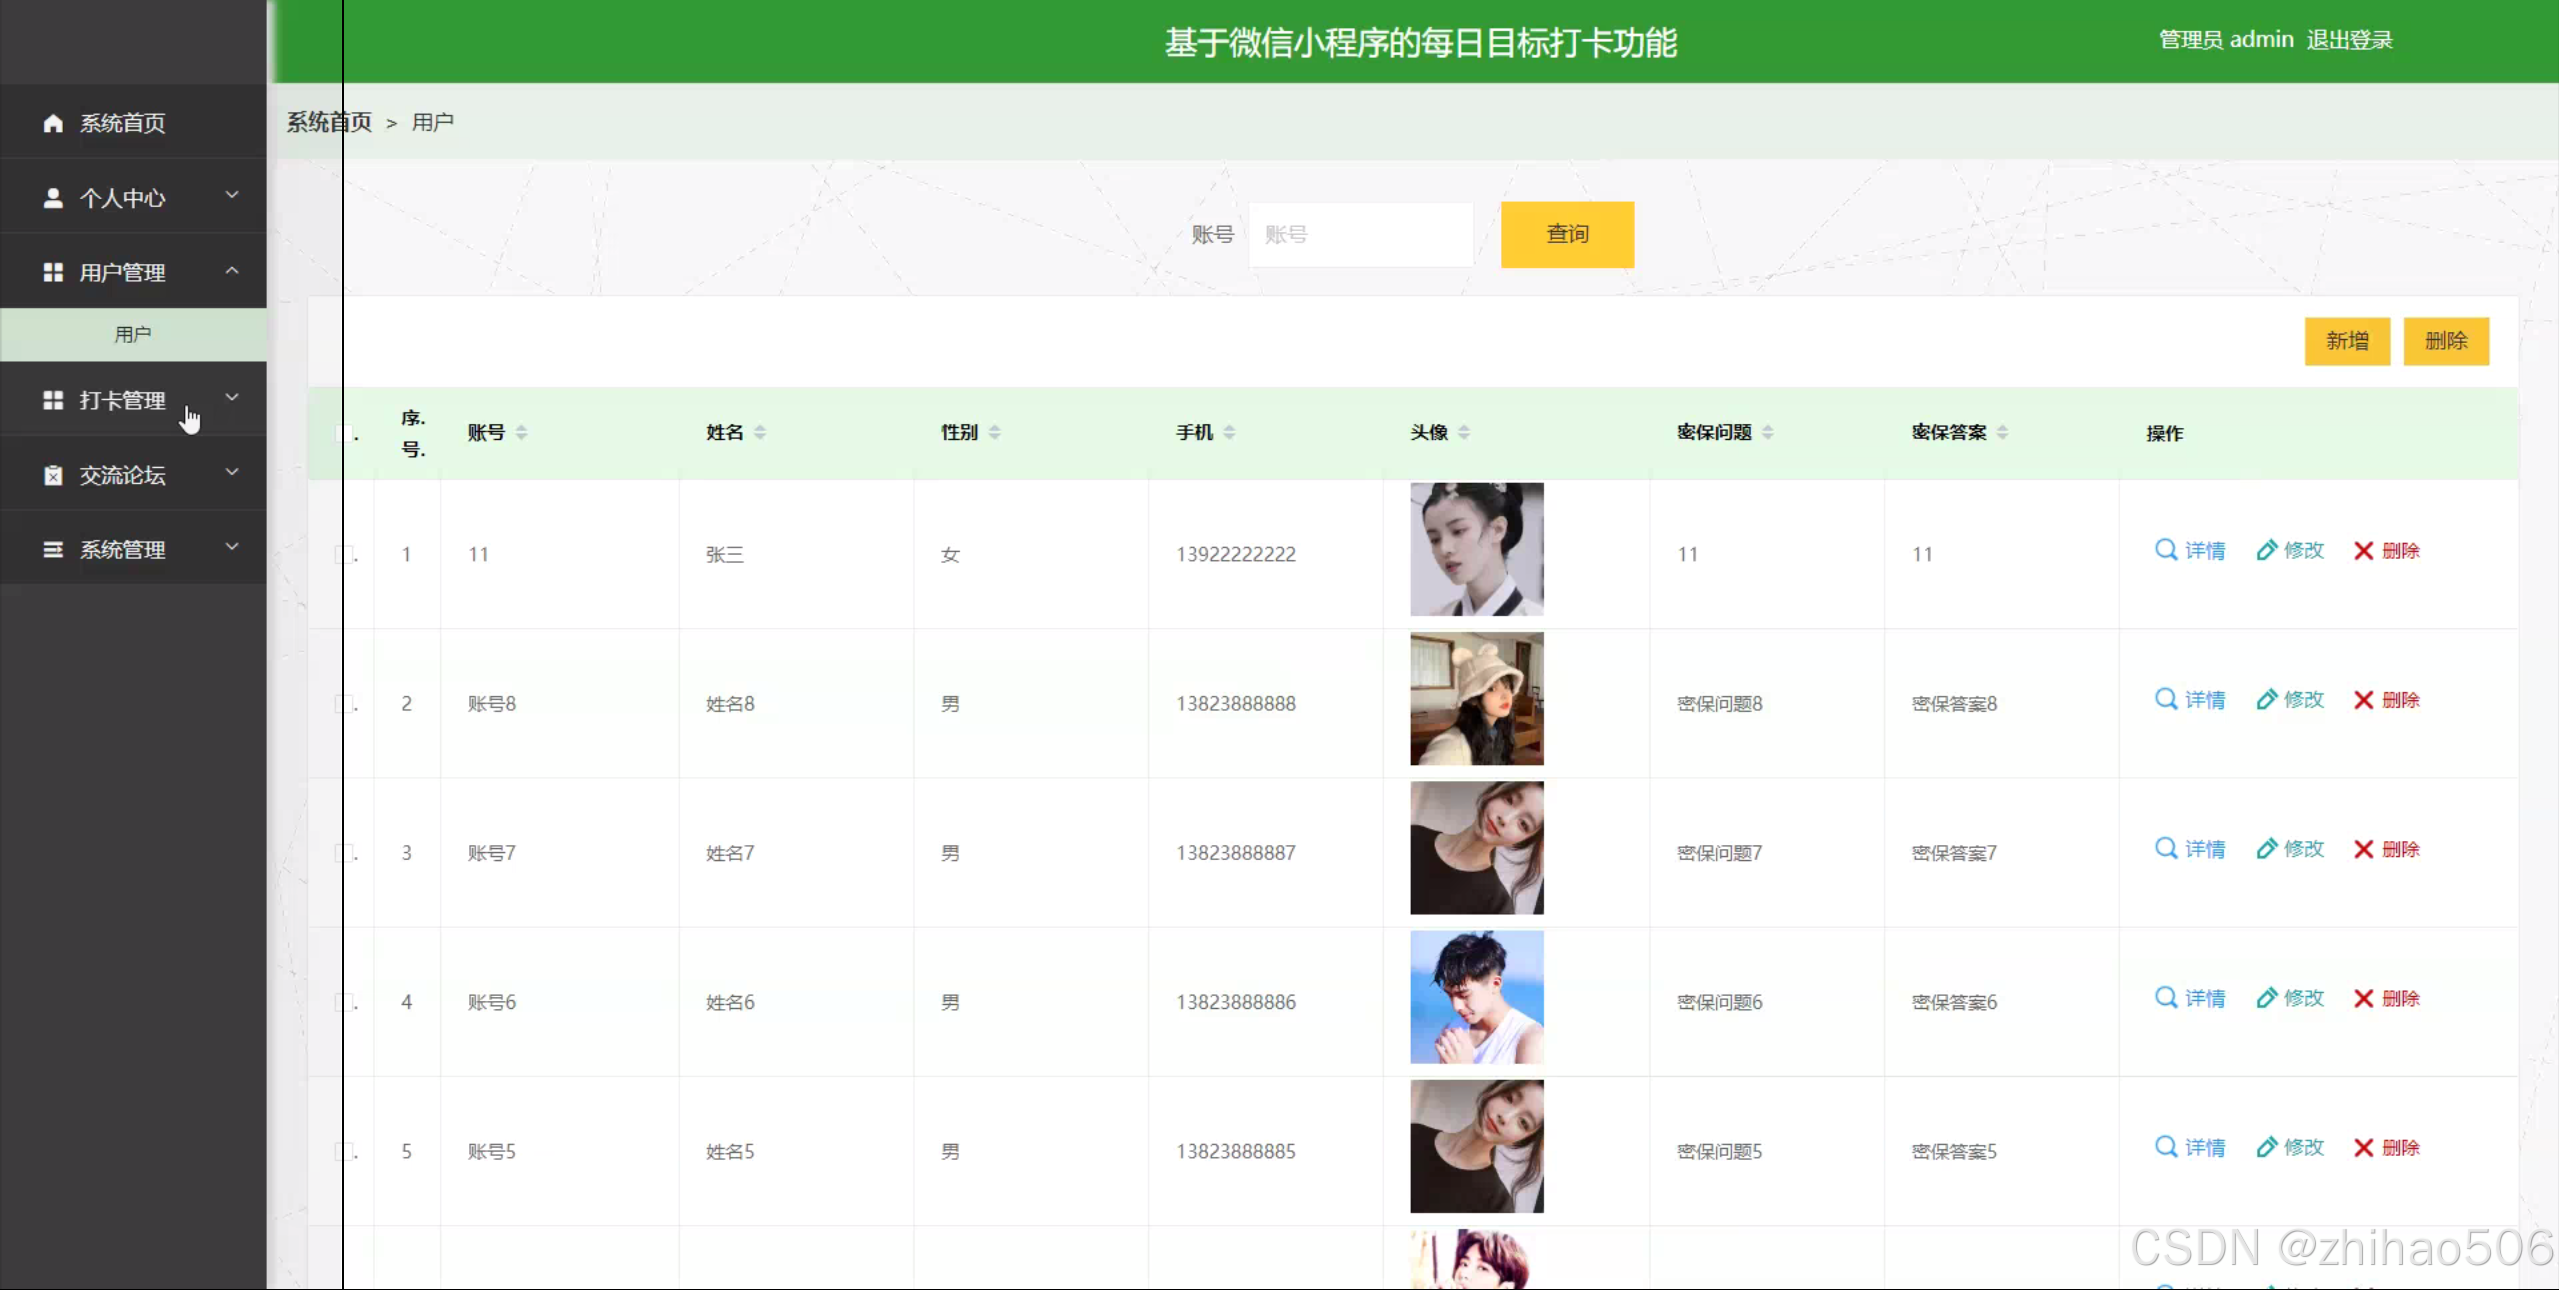The image size is (2559, 1290).
Task: Click 退出登录 link in header
Action: click(x=2349, y=40)
